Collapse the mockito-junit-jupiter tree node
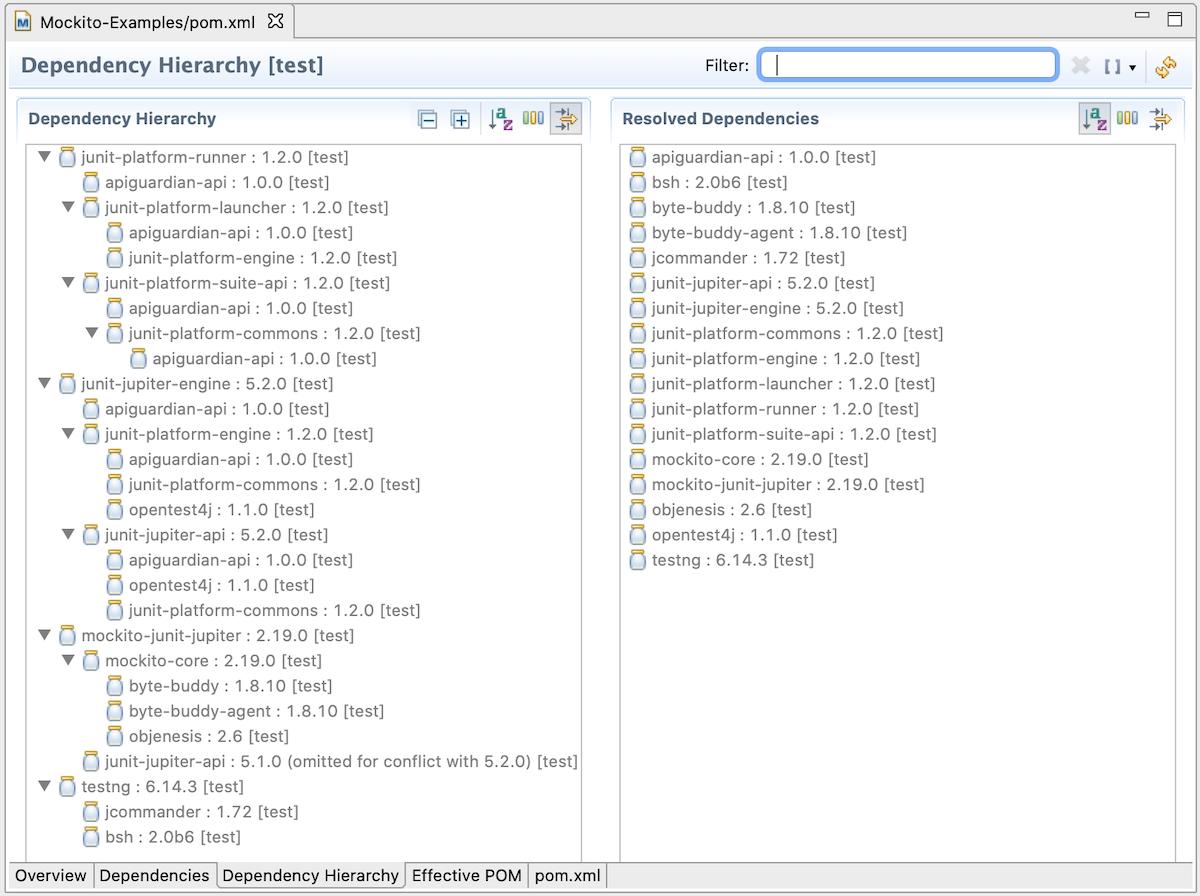This screenshot has height=896, width=1200. point(44,636)
